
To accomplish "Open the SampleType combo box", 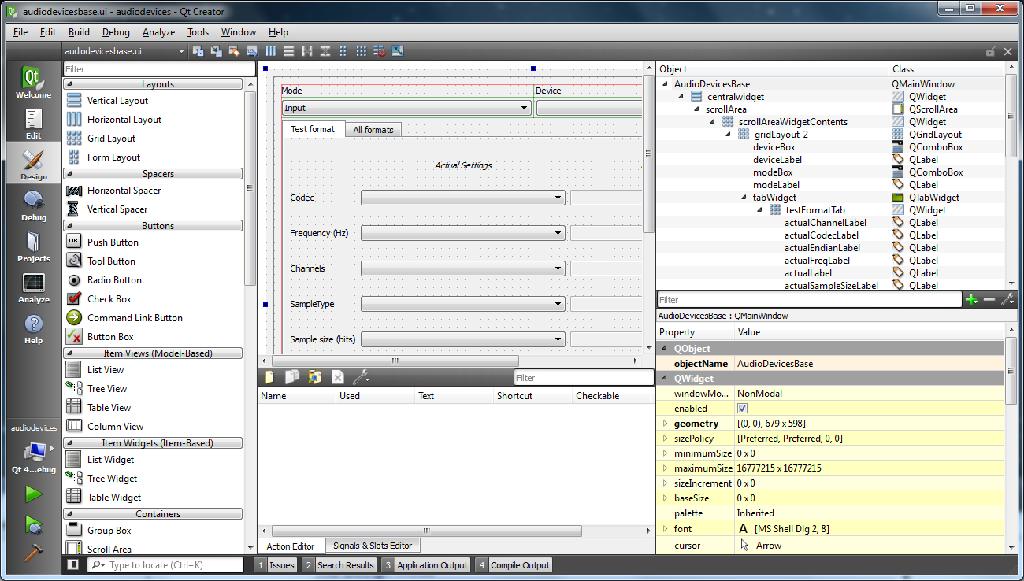I will point(463,304).
